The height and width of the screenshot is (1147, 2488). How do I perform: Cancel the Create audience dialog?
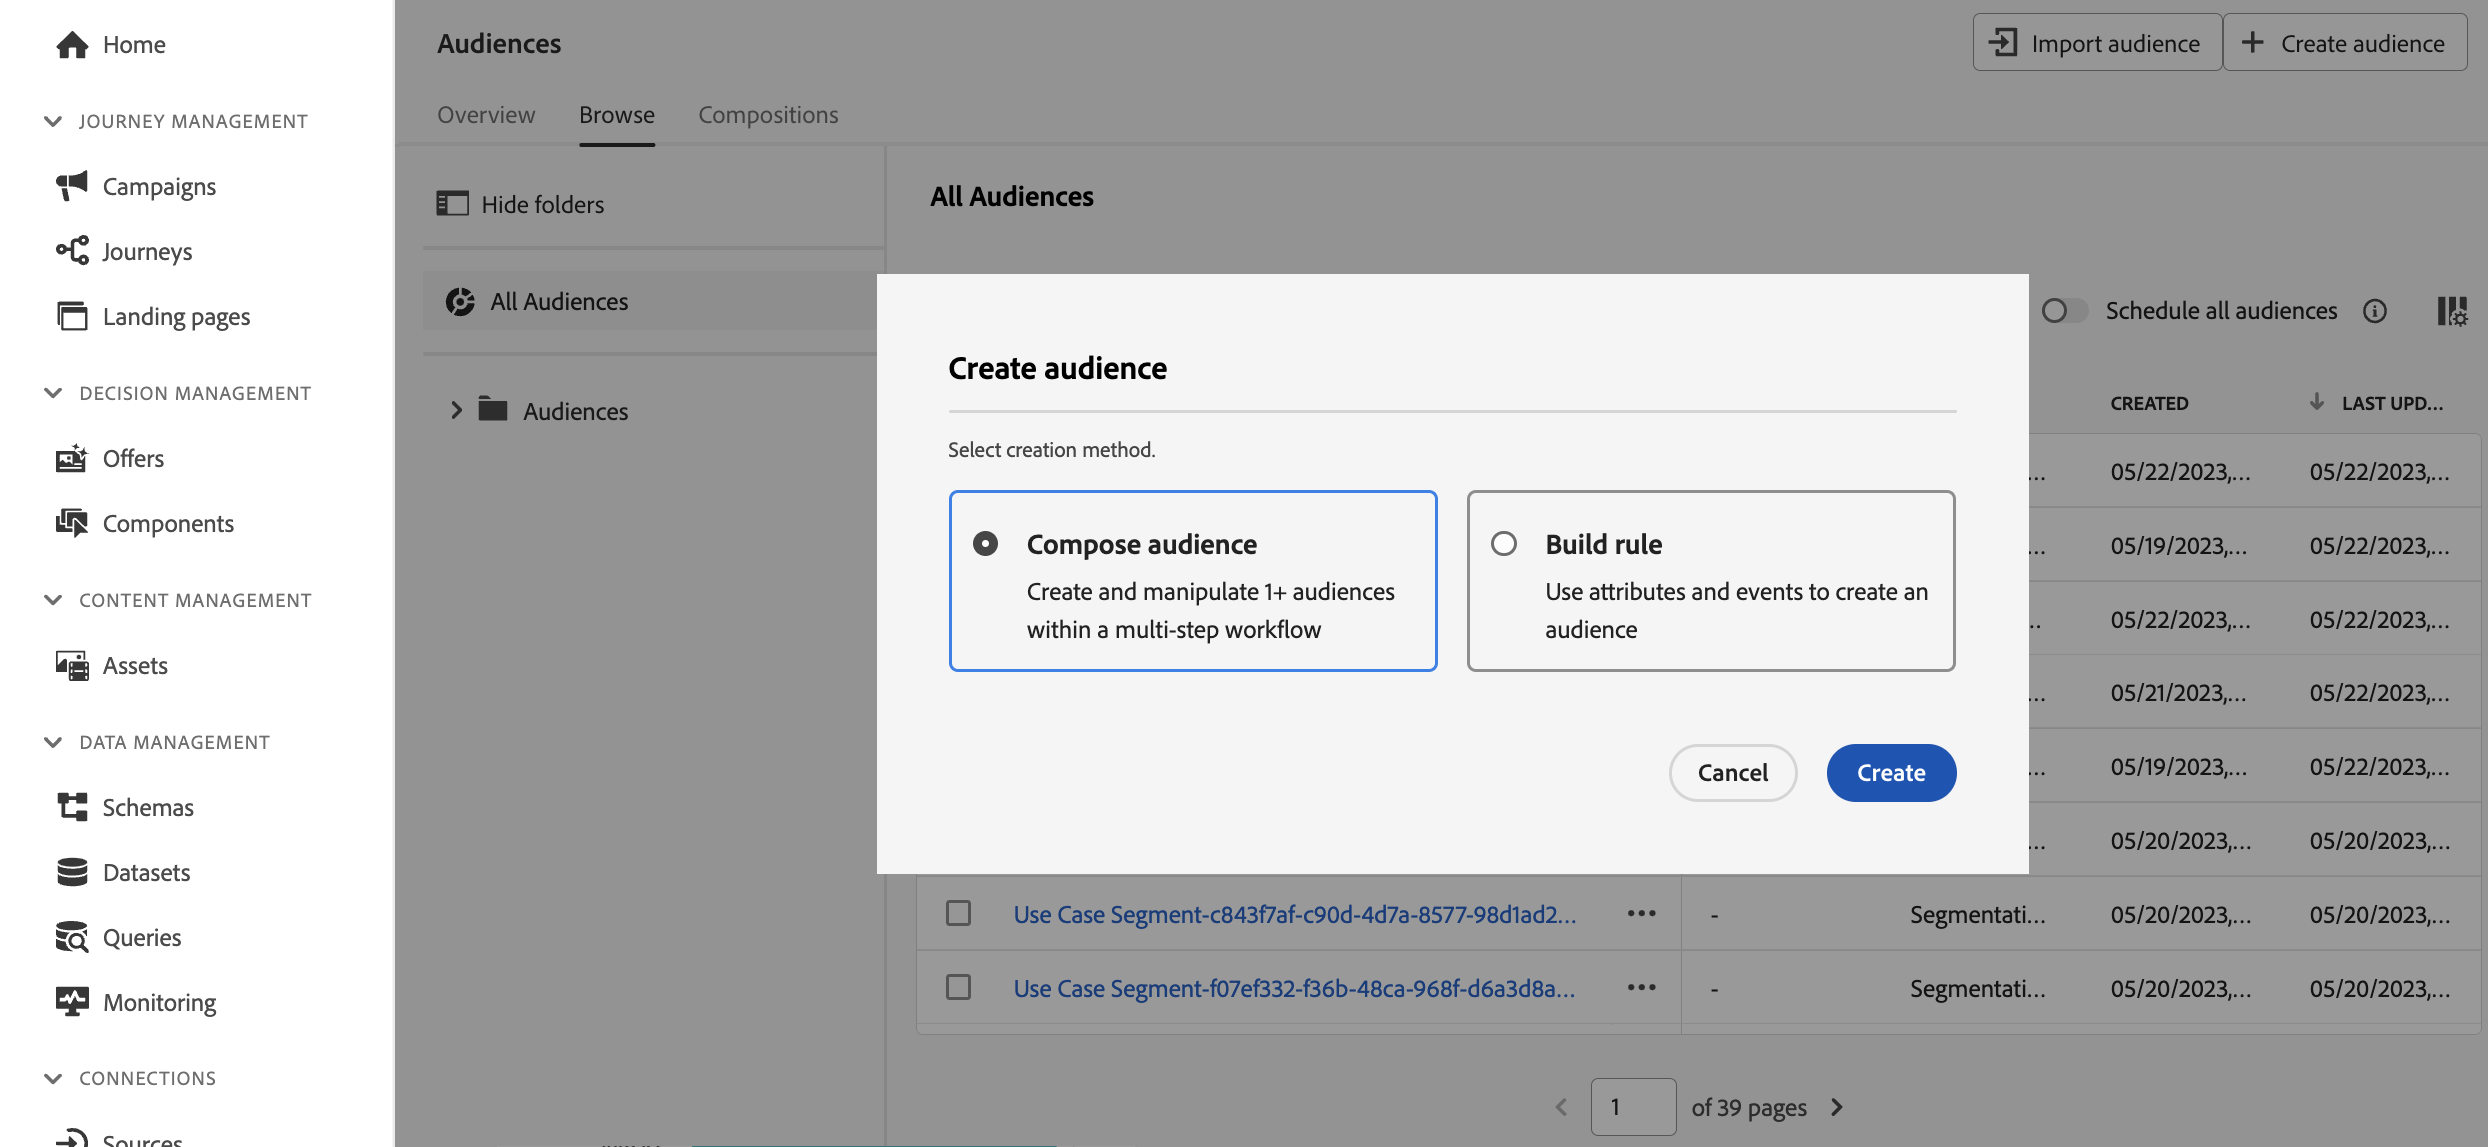pos(1732,773)
